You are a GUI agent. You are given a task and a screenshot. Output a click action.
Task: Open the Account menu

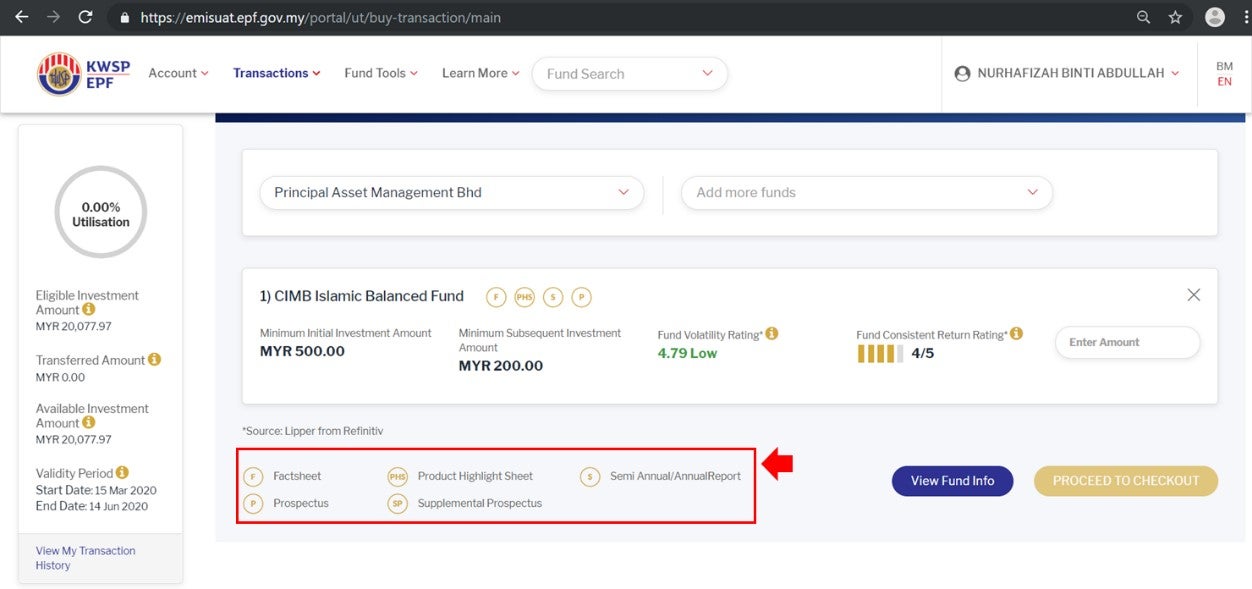pyautogui.click(x=179, y=73)
